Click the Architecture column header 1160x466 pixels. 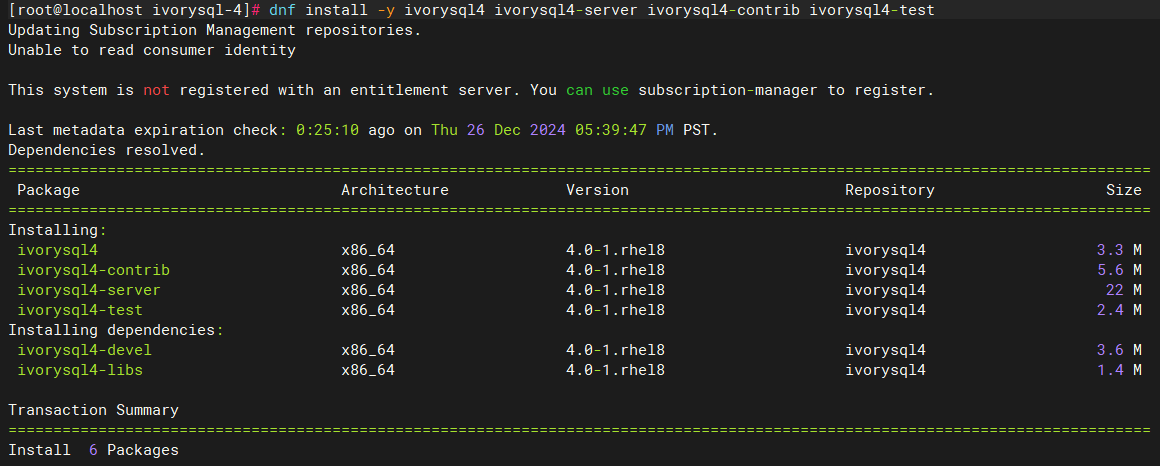(395, 190)
